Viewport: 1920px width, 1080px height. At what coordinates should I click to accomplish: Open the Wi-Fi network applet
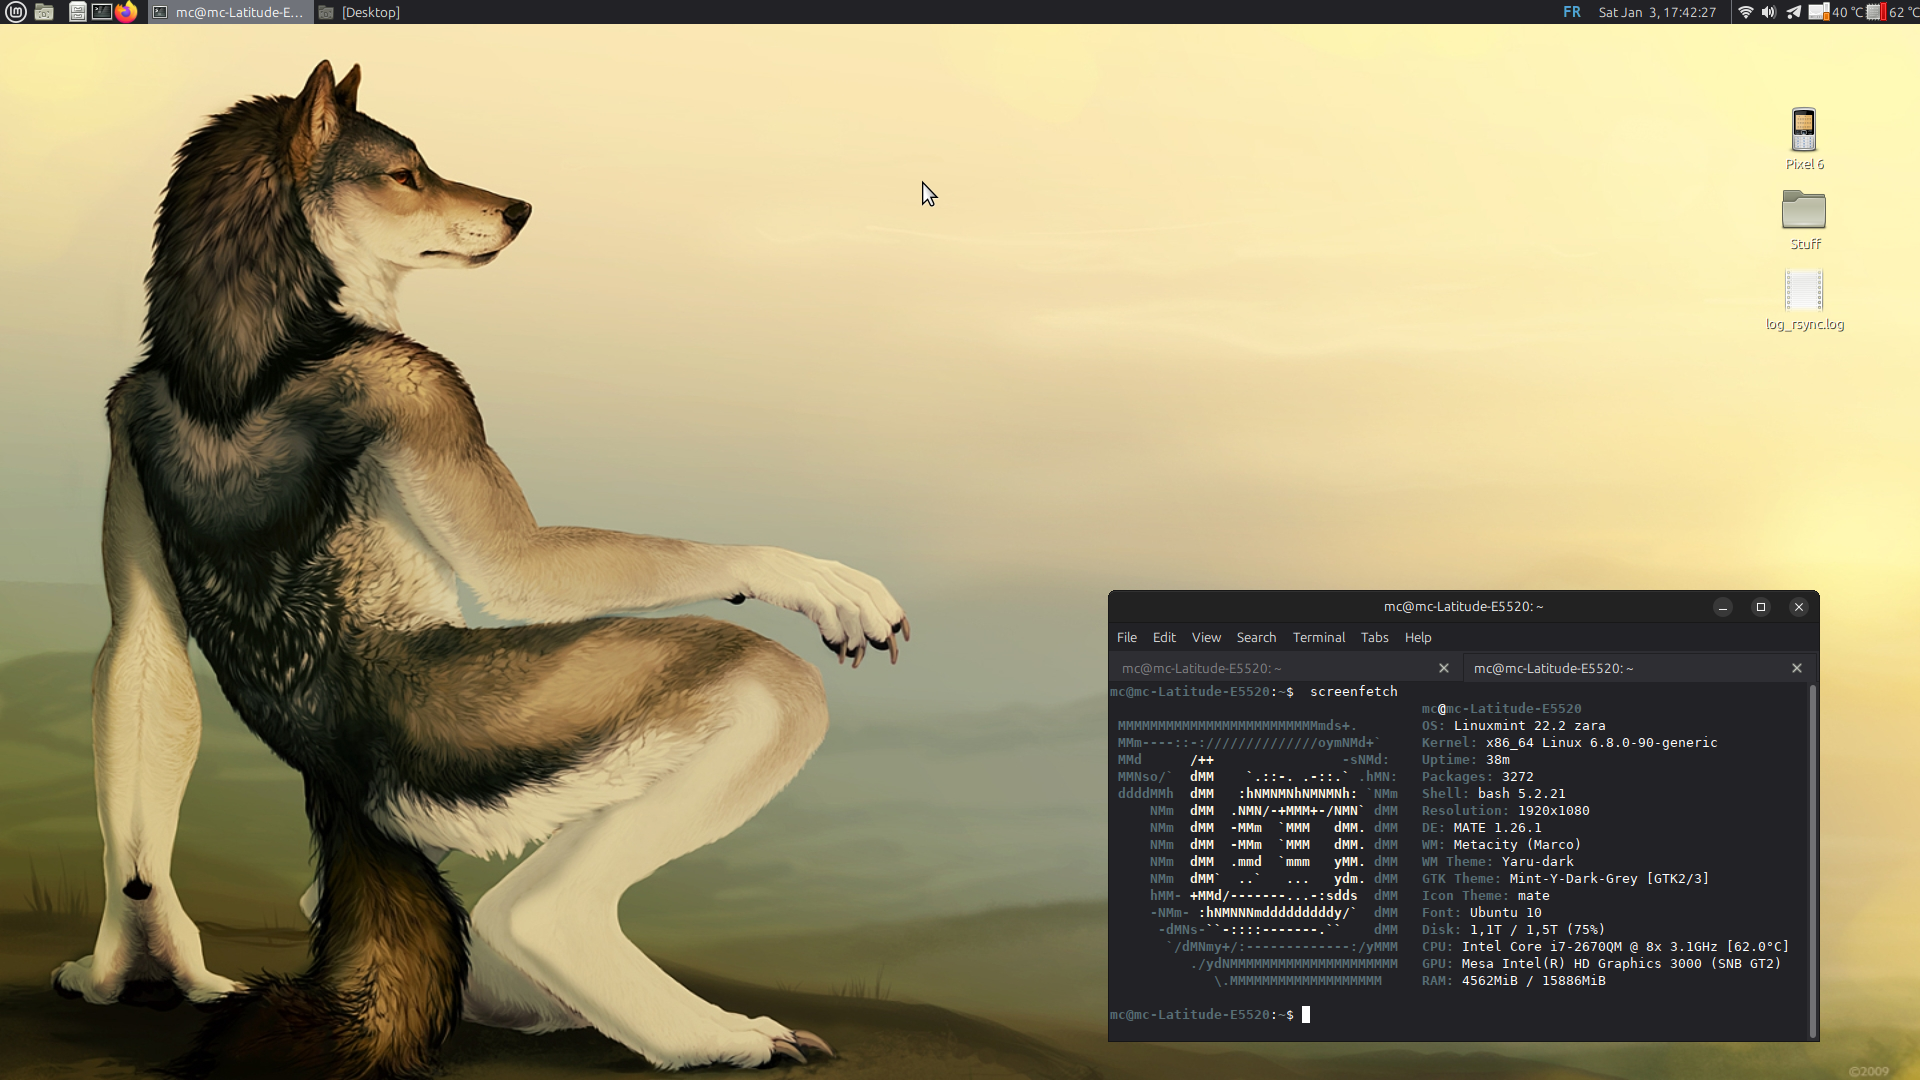(x=1745, y=12)
